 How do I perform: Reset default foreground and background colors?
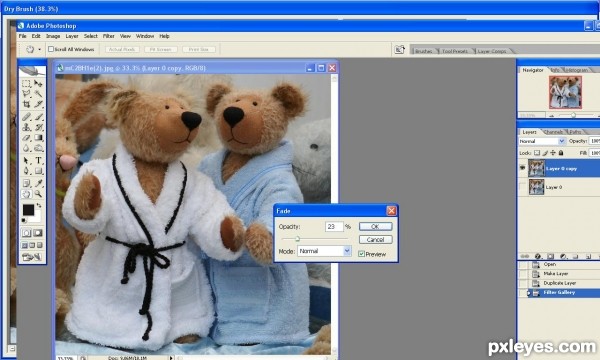(24, 220)
